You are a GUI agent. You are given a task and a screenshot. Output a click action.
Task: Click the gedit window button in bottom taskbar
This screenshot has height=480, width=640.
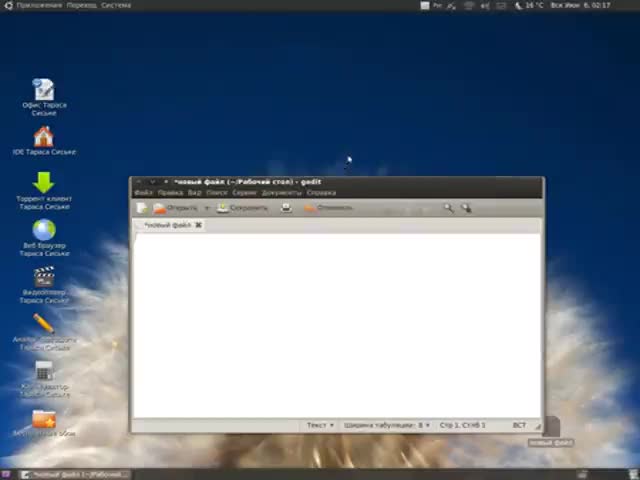68,474
